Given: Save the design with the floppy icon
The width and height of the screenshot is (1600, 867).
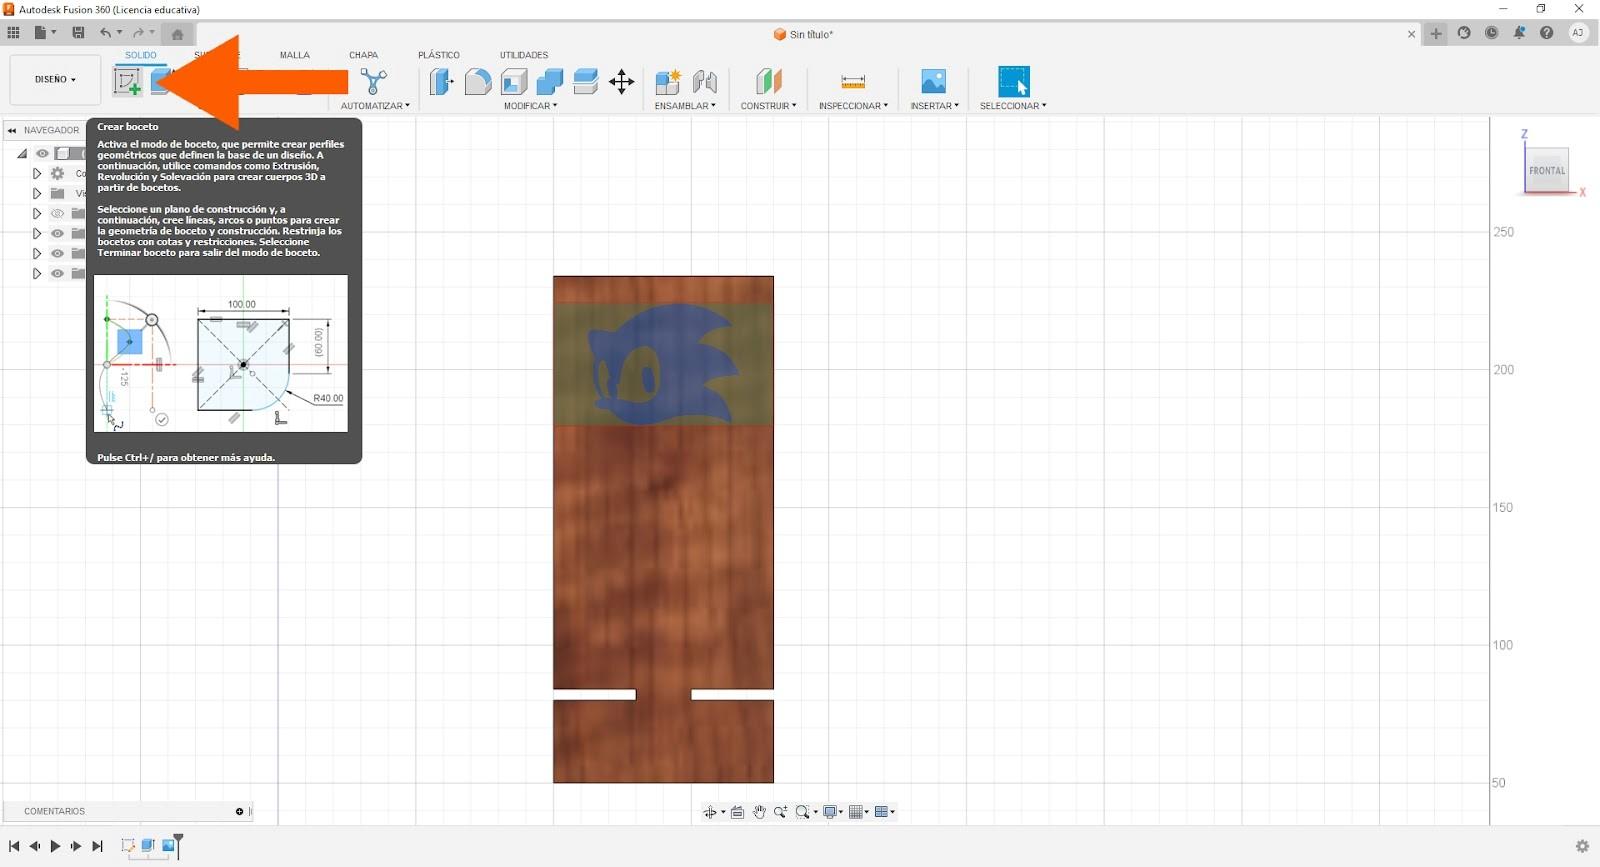Looking at the screenshot, I should [78, 33].
